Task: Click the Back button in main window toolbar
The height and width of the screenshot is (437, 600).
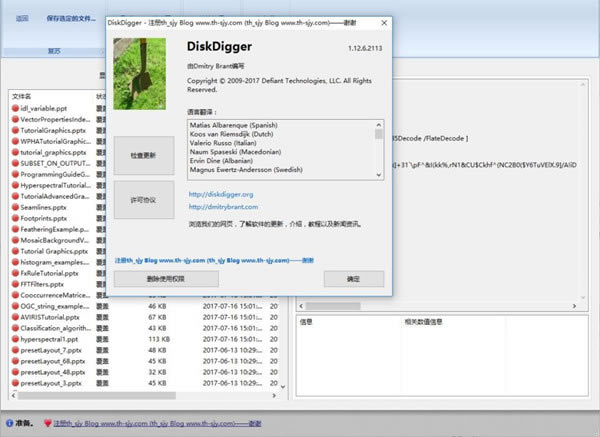Action: 22,18
